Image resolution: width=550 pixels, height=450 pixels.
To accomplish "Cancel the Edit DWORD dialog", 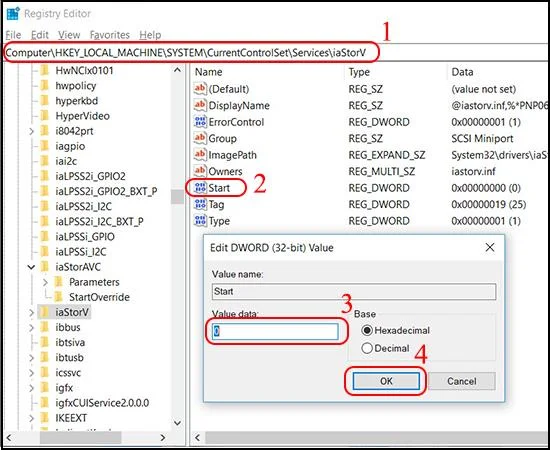I will (x=462, y=381).
